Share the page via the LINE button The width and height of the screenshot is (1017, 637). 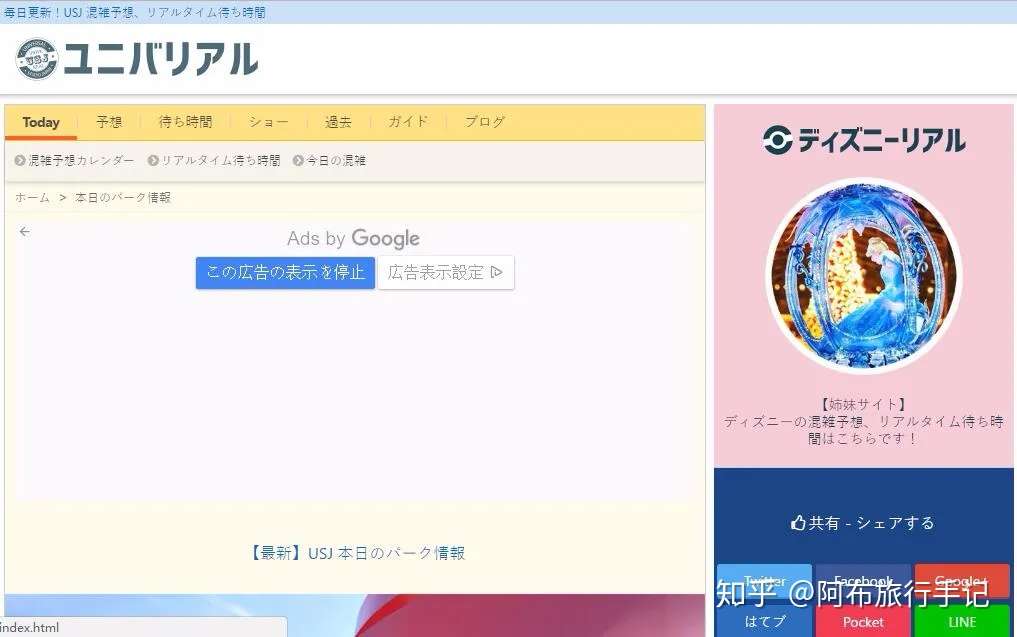coord(962,621)
